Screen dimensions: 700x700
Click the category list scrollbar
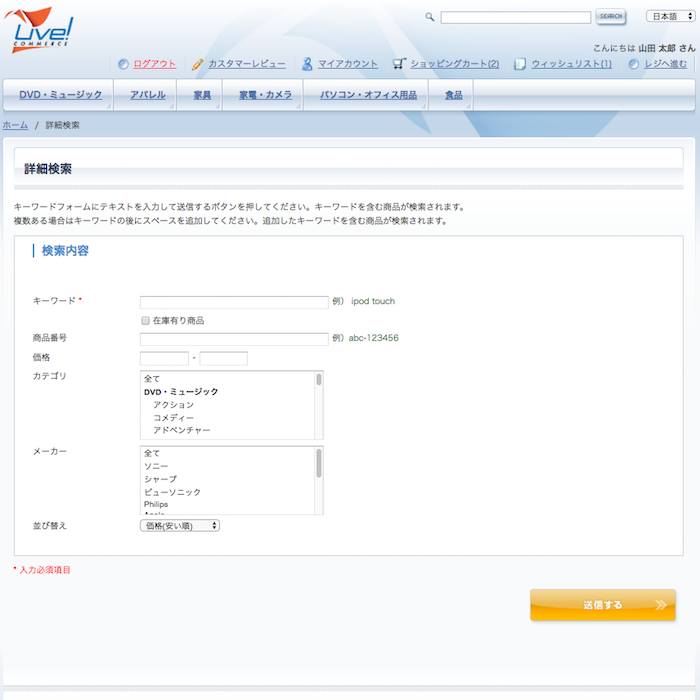click(x=319, y=405)
